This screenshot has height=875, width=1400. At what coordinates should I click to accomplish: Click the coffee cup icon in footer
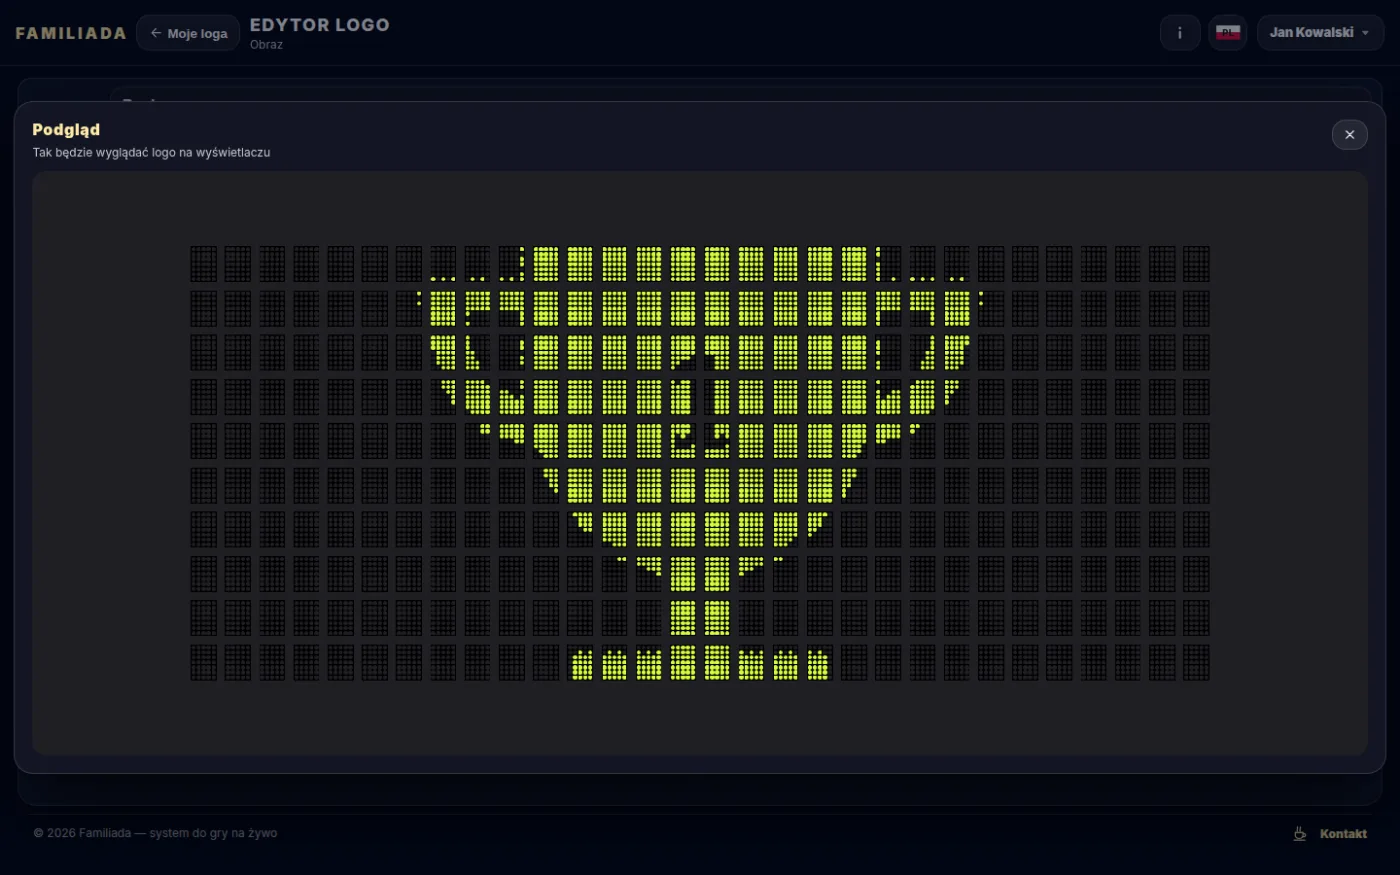(1300, 834)
